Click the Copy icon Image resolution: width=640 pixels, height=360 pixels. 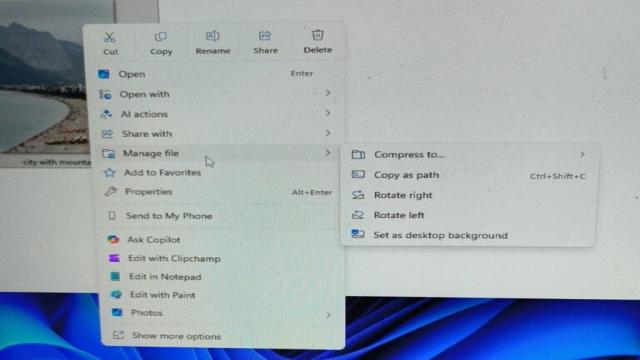(x=161, y=37)
